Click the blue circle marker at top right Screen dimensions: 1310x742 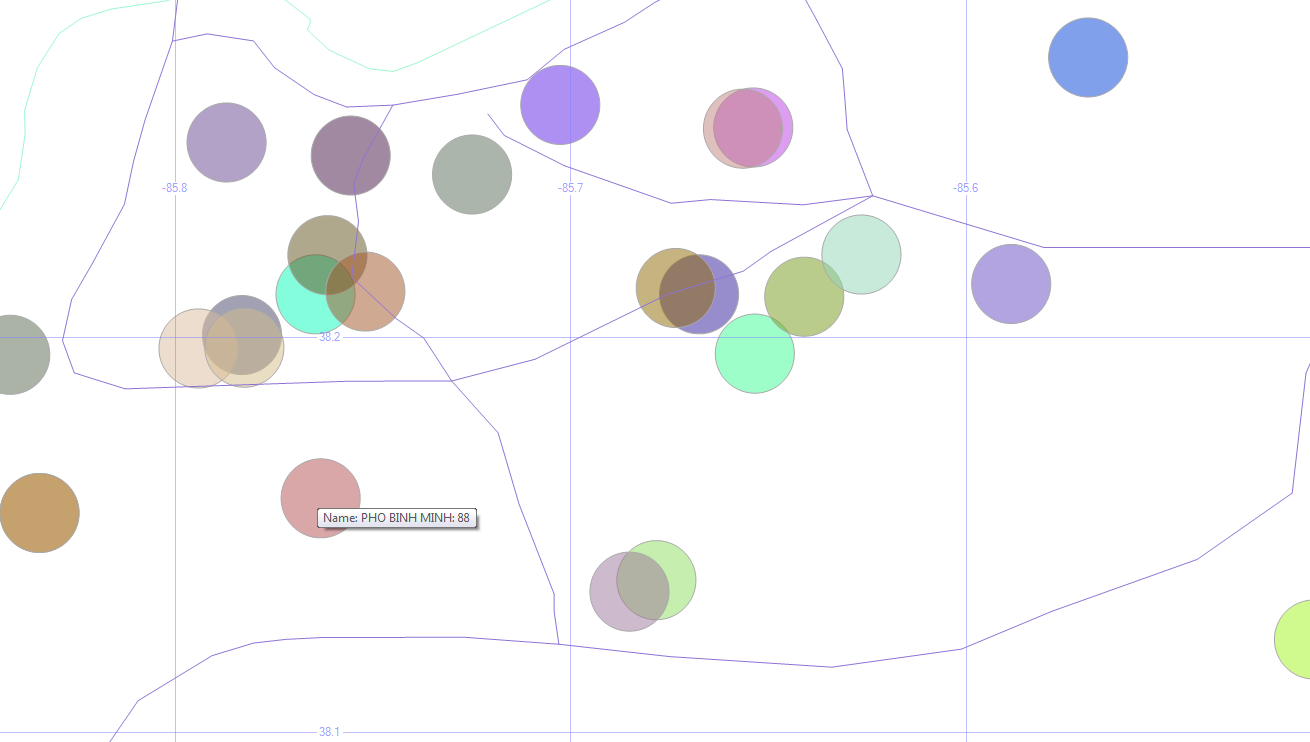tap(1088, 57)
